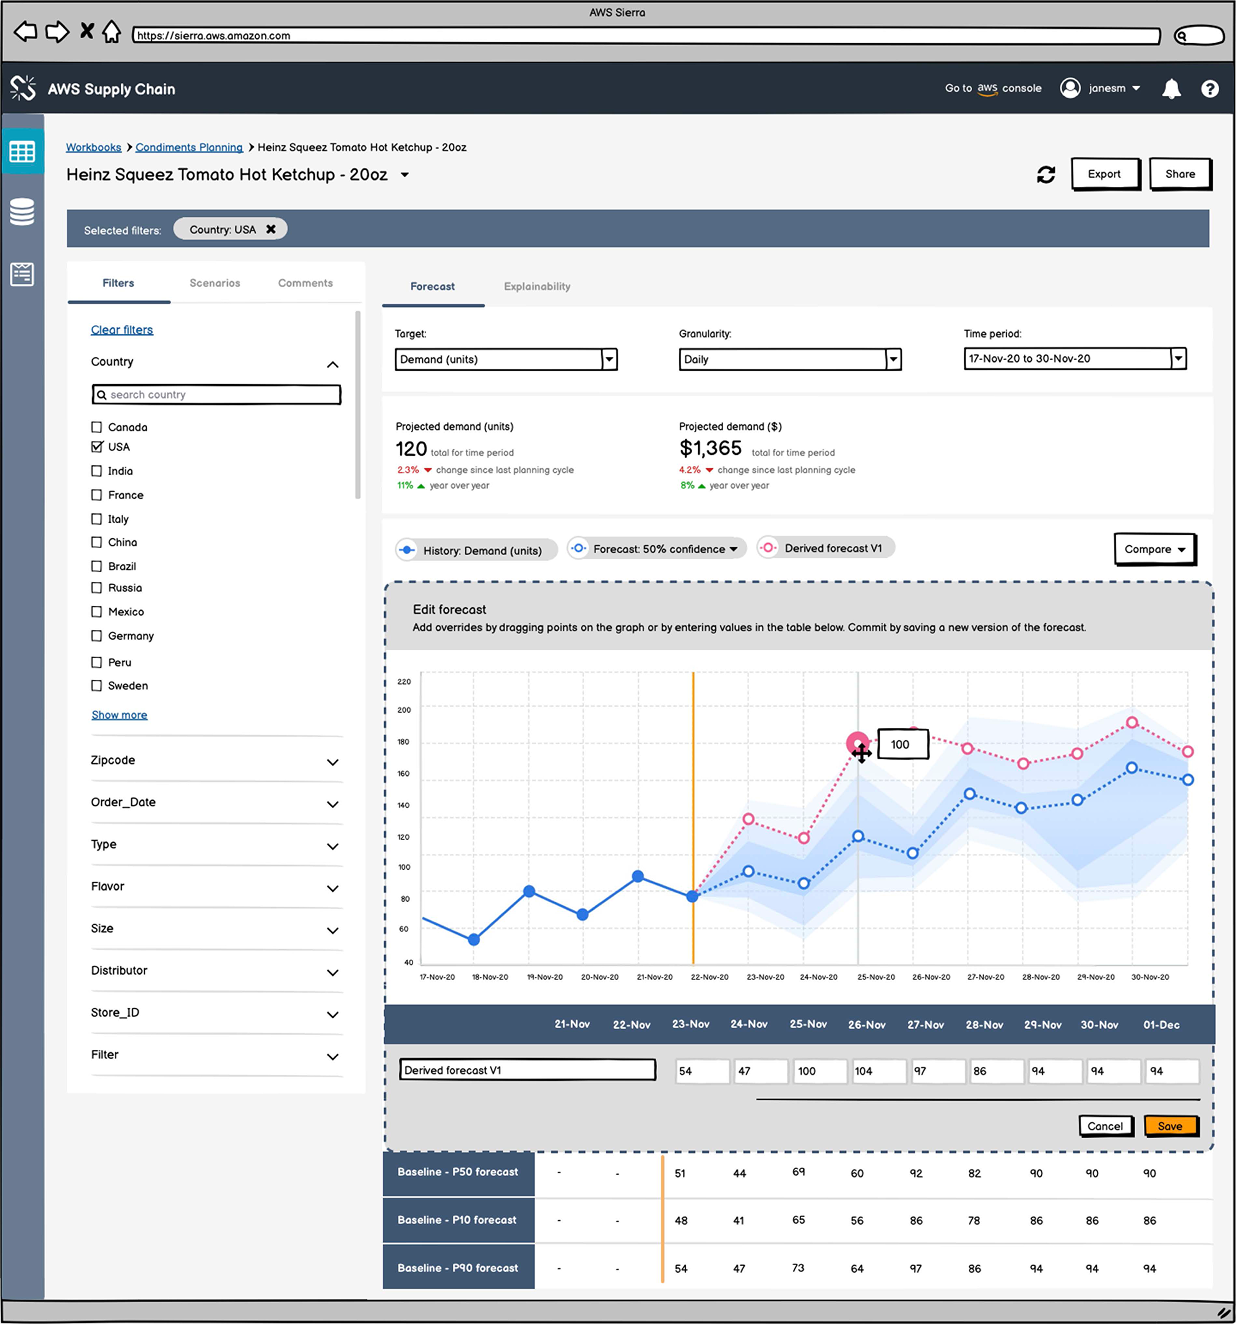Image resolution: width=1236 pixels, height=1324 pixels.
Task: Check the France checkbox
Action: (x=97, y=495)
